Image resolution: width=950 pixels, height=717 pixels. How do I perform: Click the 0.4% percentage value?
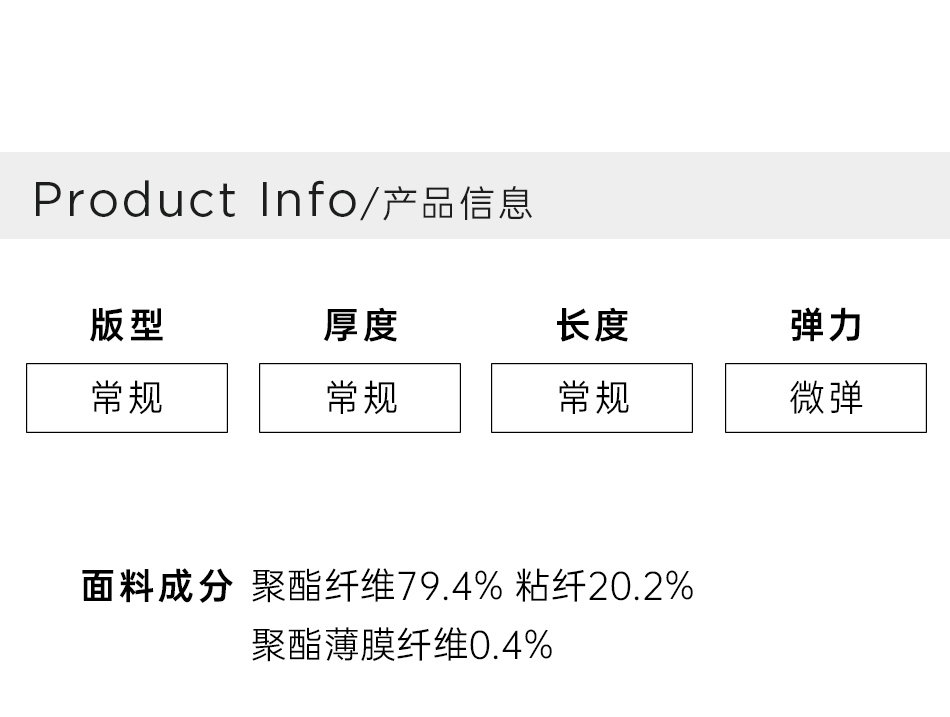click(x=511, y=645)
